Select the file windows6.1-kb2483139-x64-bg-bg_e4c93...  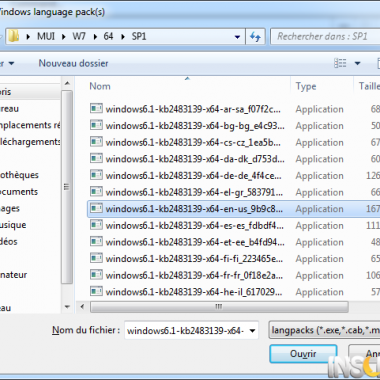click(195, 126)
